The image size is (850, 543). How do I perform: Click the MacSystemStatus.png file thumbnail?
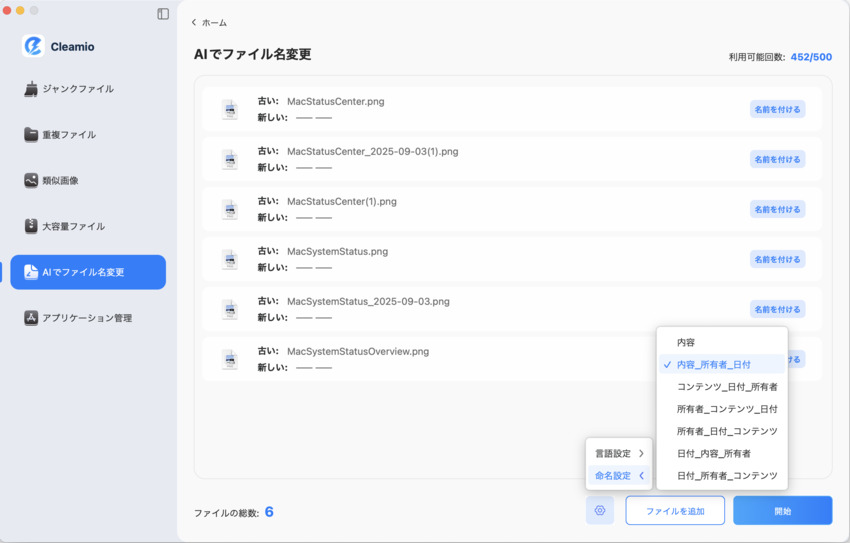click(230, 260)
